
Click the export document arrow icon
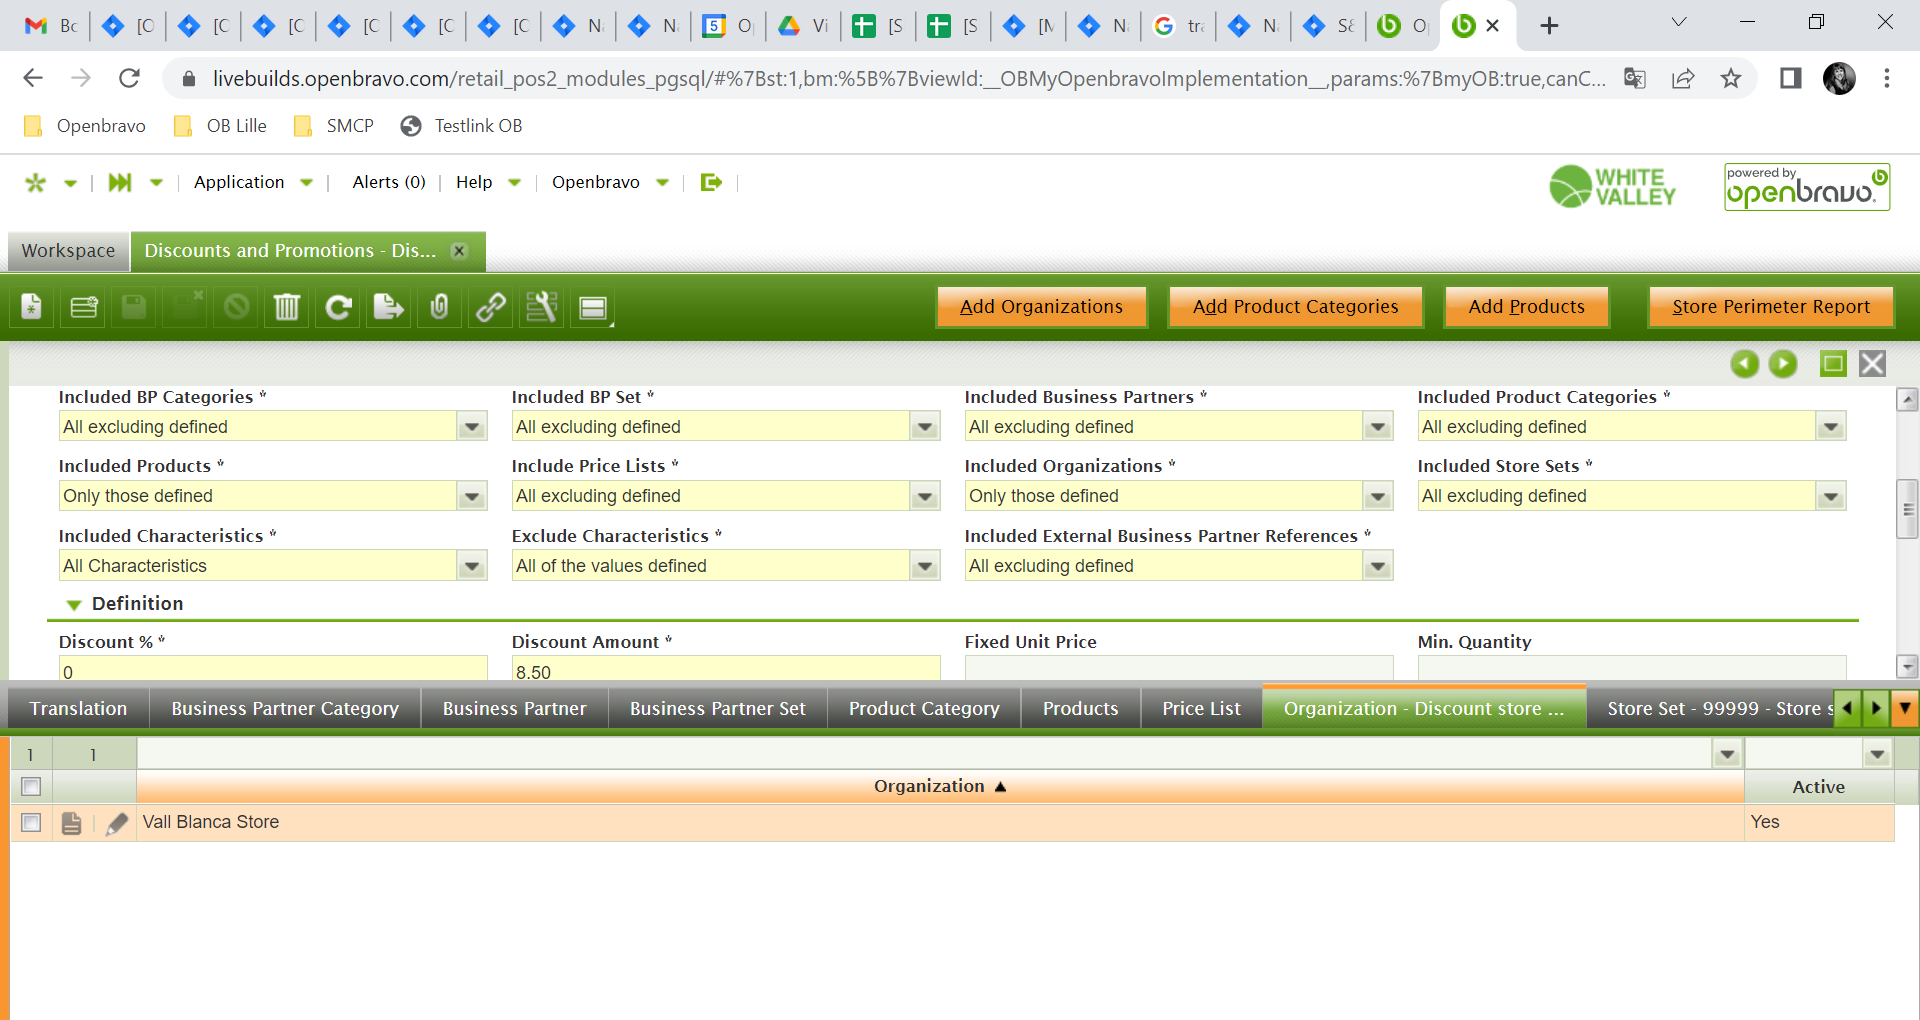388,307
